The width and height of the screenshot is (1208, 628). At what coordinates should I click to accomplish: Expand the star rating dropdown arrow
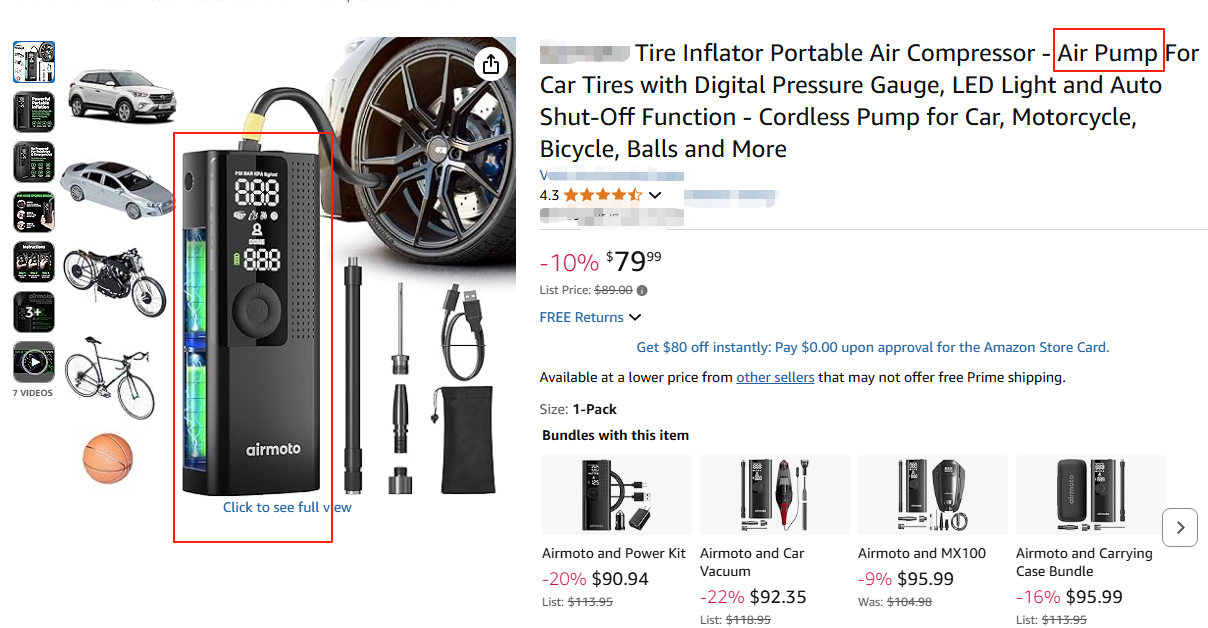[655, 195]
